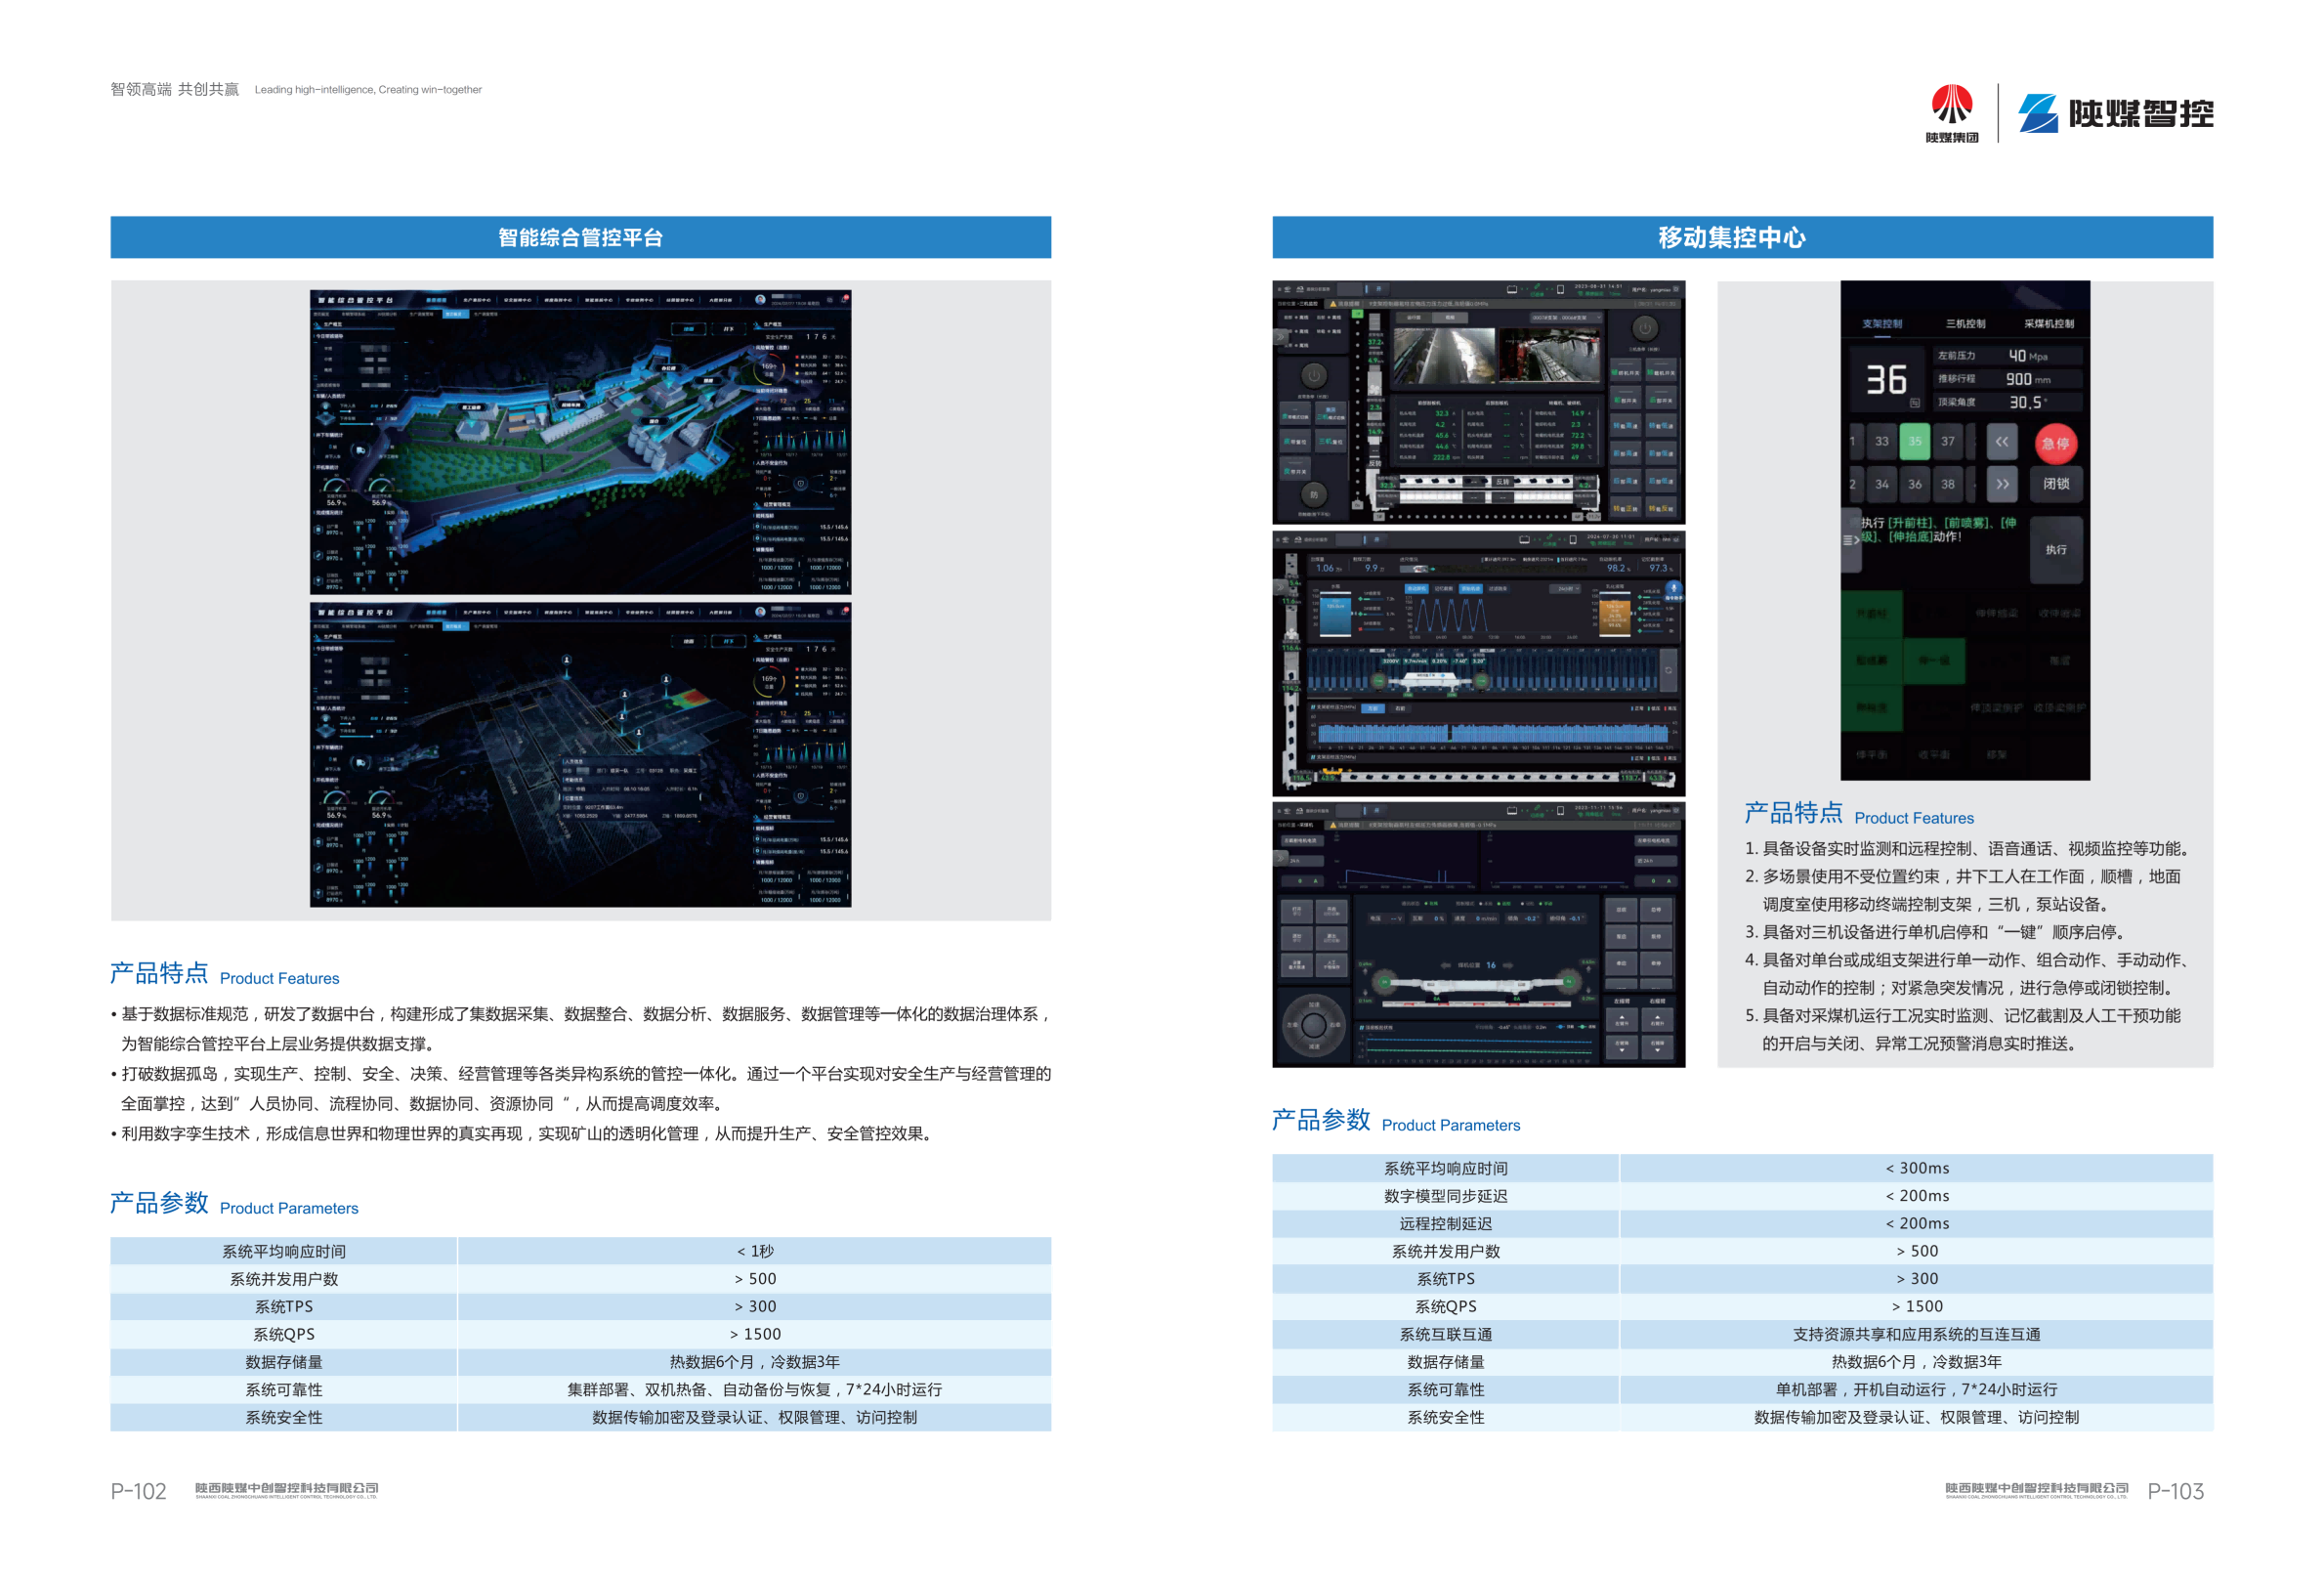2324x1578 pixels.
Task: Click the 智能综合管控平台 blue header bar
Action: [x=580, y=237]
